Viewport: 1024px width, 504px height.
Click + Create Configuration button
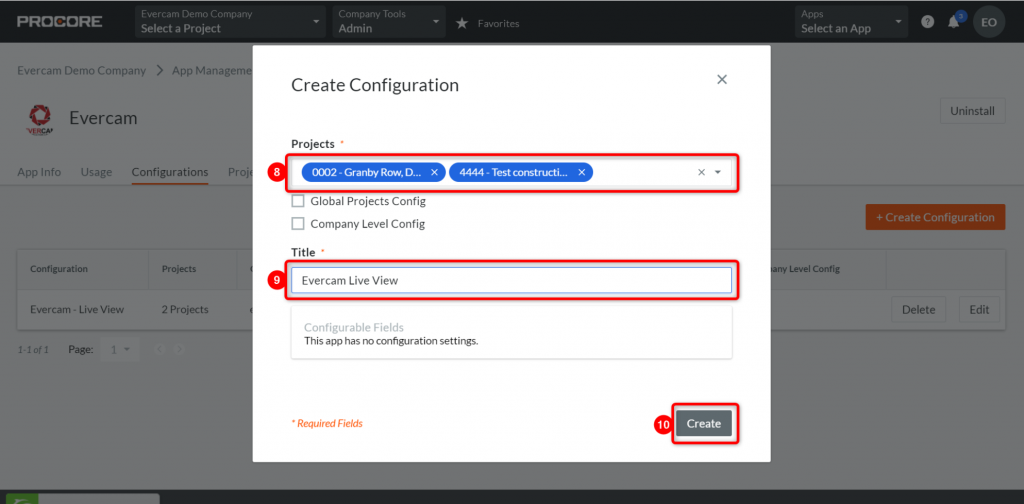pos(935,217)
